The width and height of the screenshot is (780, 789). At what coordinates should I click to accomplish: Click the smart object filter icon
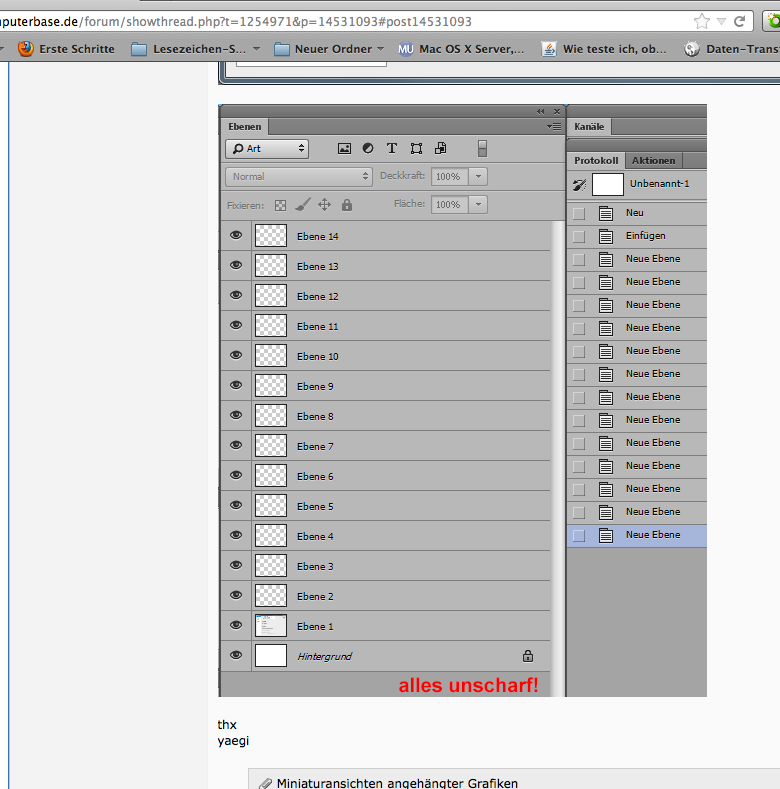[440, 148]
